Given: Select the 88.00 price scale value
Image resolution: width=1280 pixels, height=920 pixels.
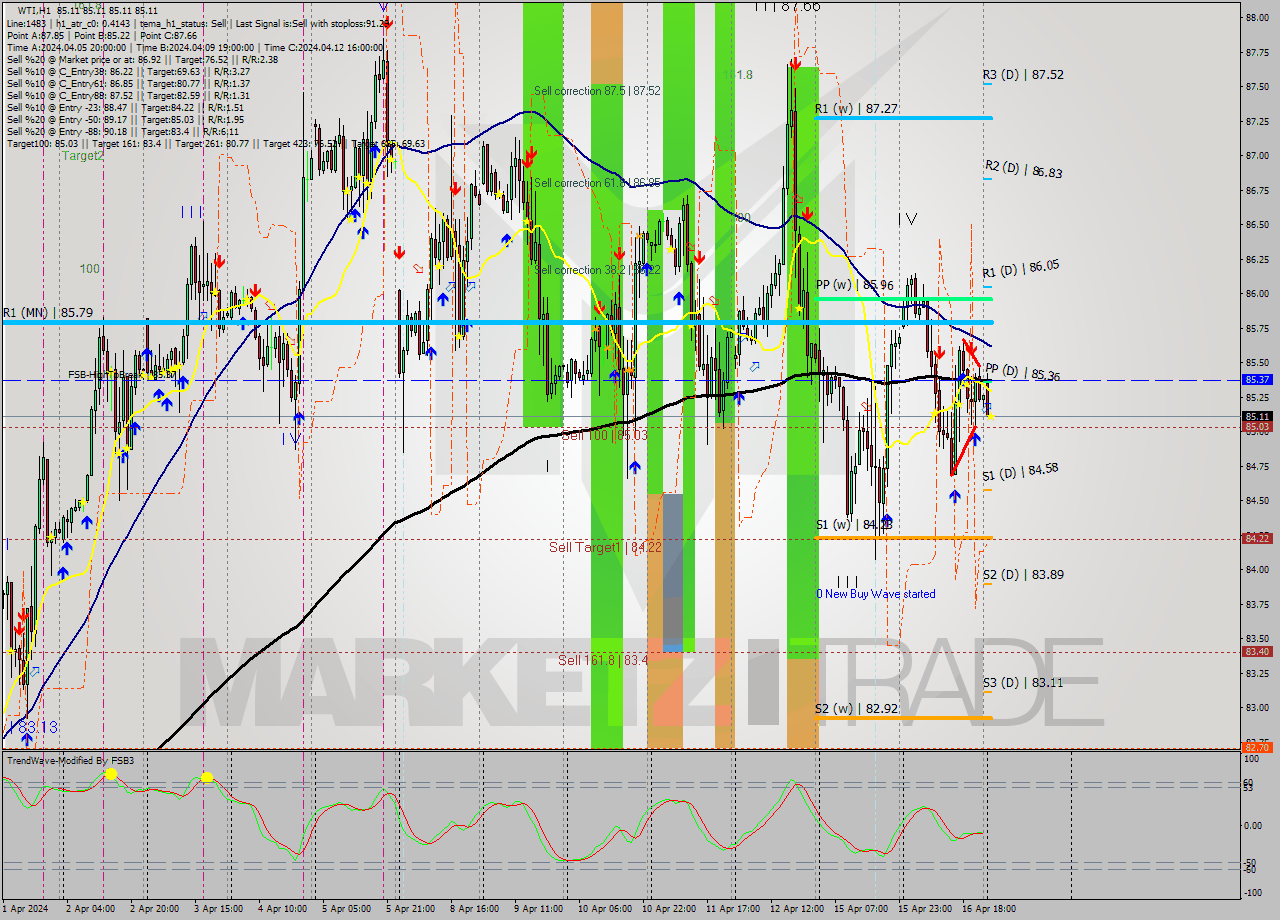Looking at the screenshot, I should (x=1257, y=18).
